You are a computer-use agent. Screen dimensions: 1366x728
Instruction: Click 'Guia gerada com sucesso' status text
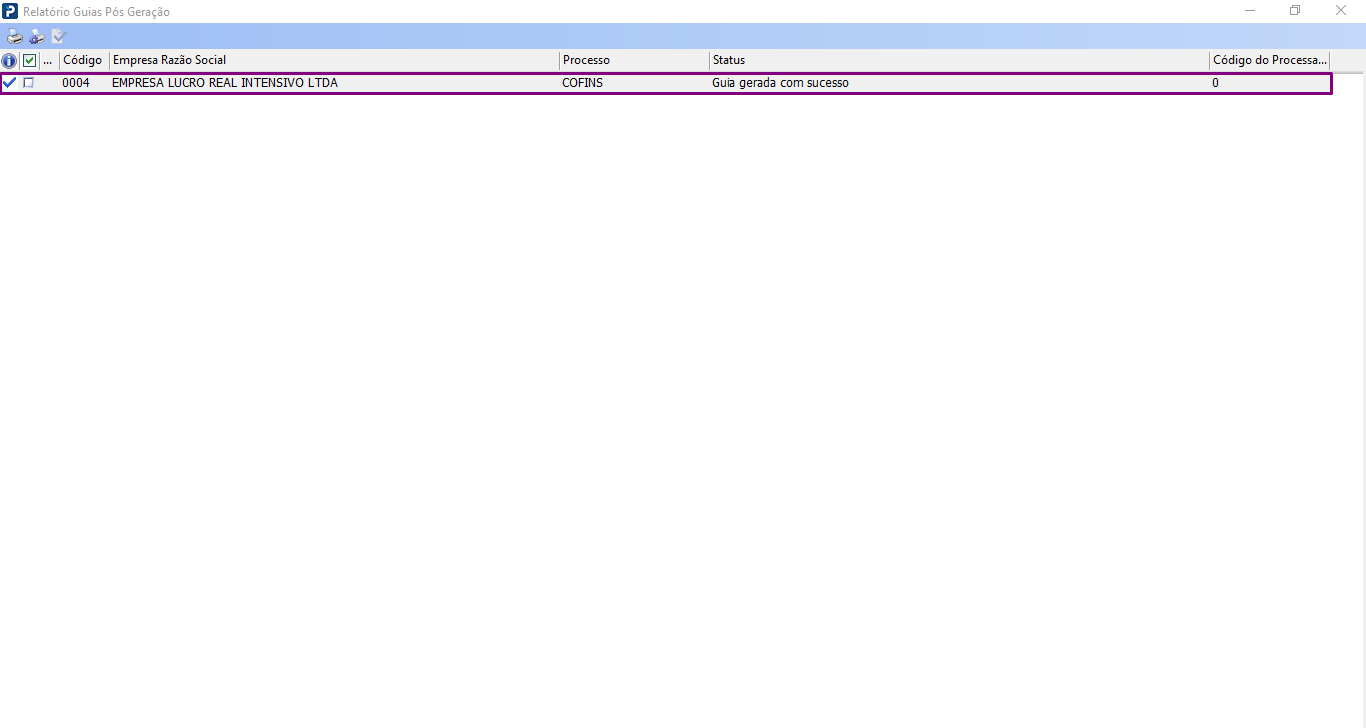(x=780, y=83)
